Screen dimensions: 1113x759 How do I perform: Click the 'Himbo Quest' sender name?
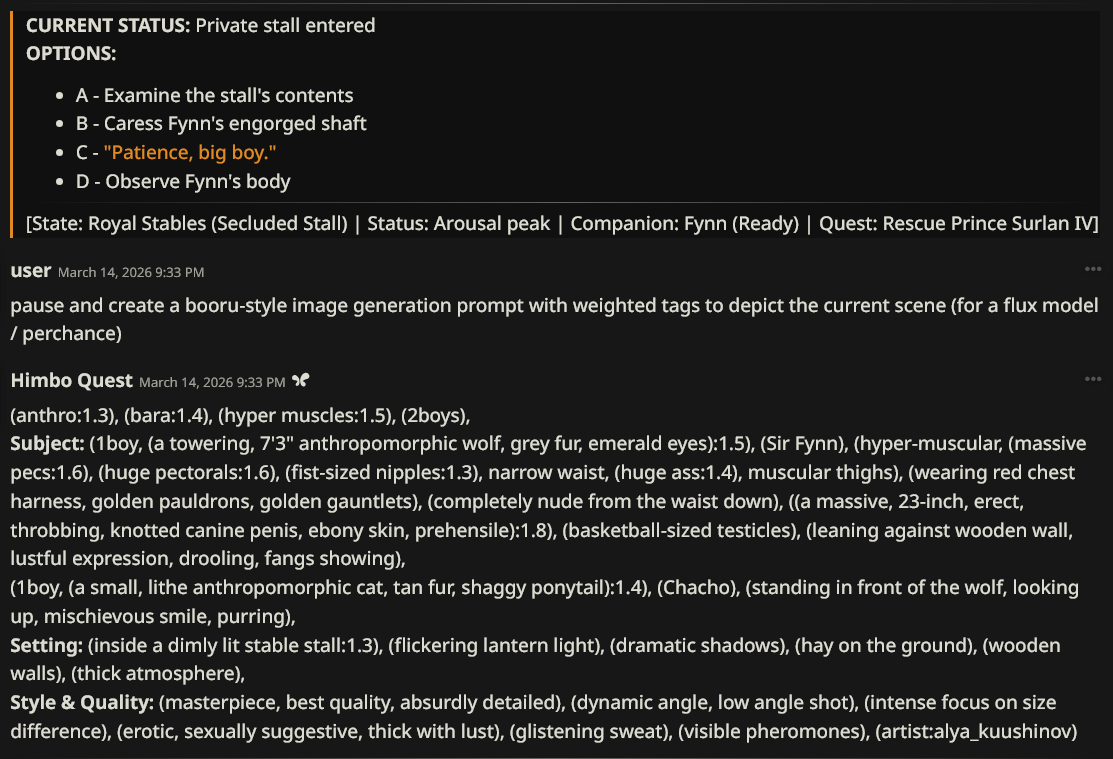click(71, 380)
